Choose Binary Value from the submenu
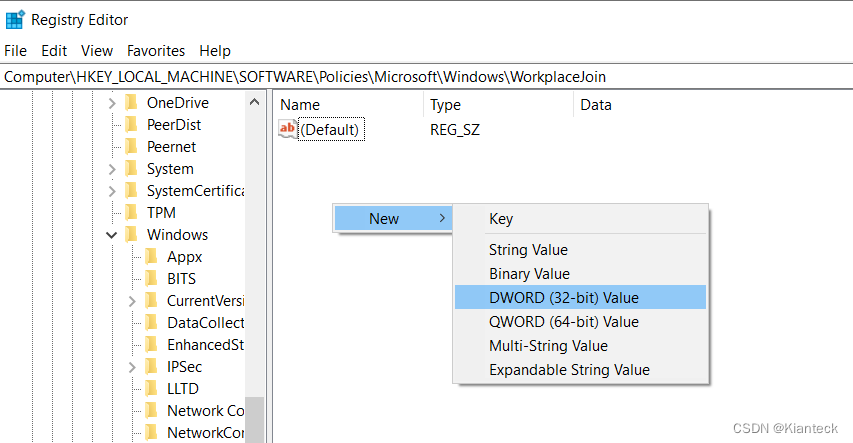The height and width of the screenshot is (443, 853). pyautogui.click(x=580, y=274)
